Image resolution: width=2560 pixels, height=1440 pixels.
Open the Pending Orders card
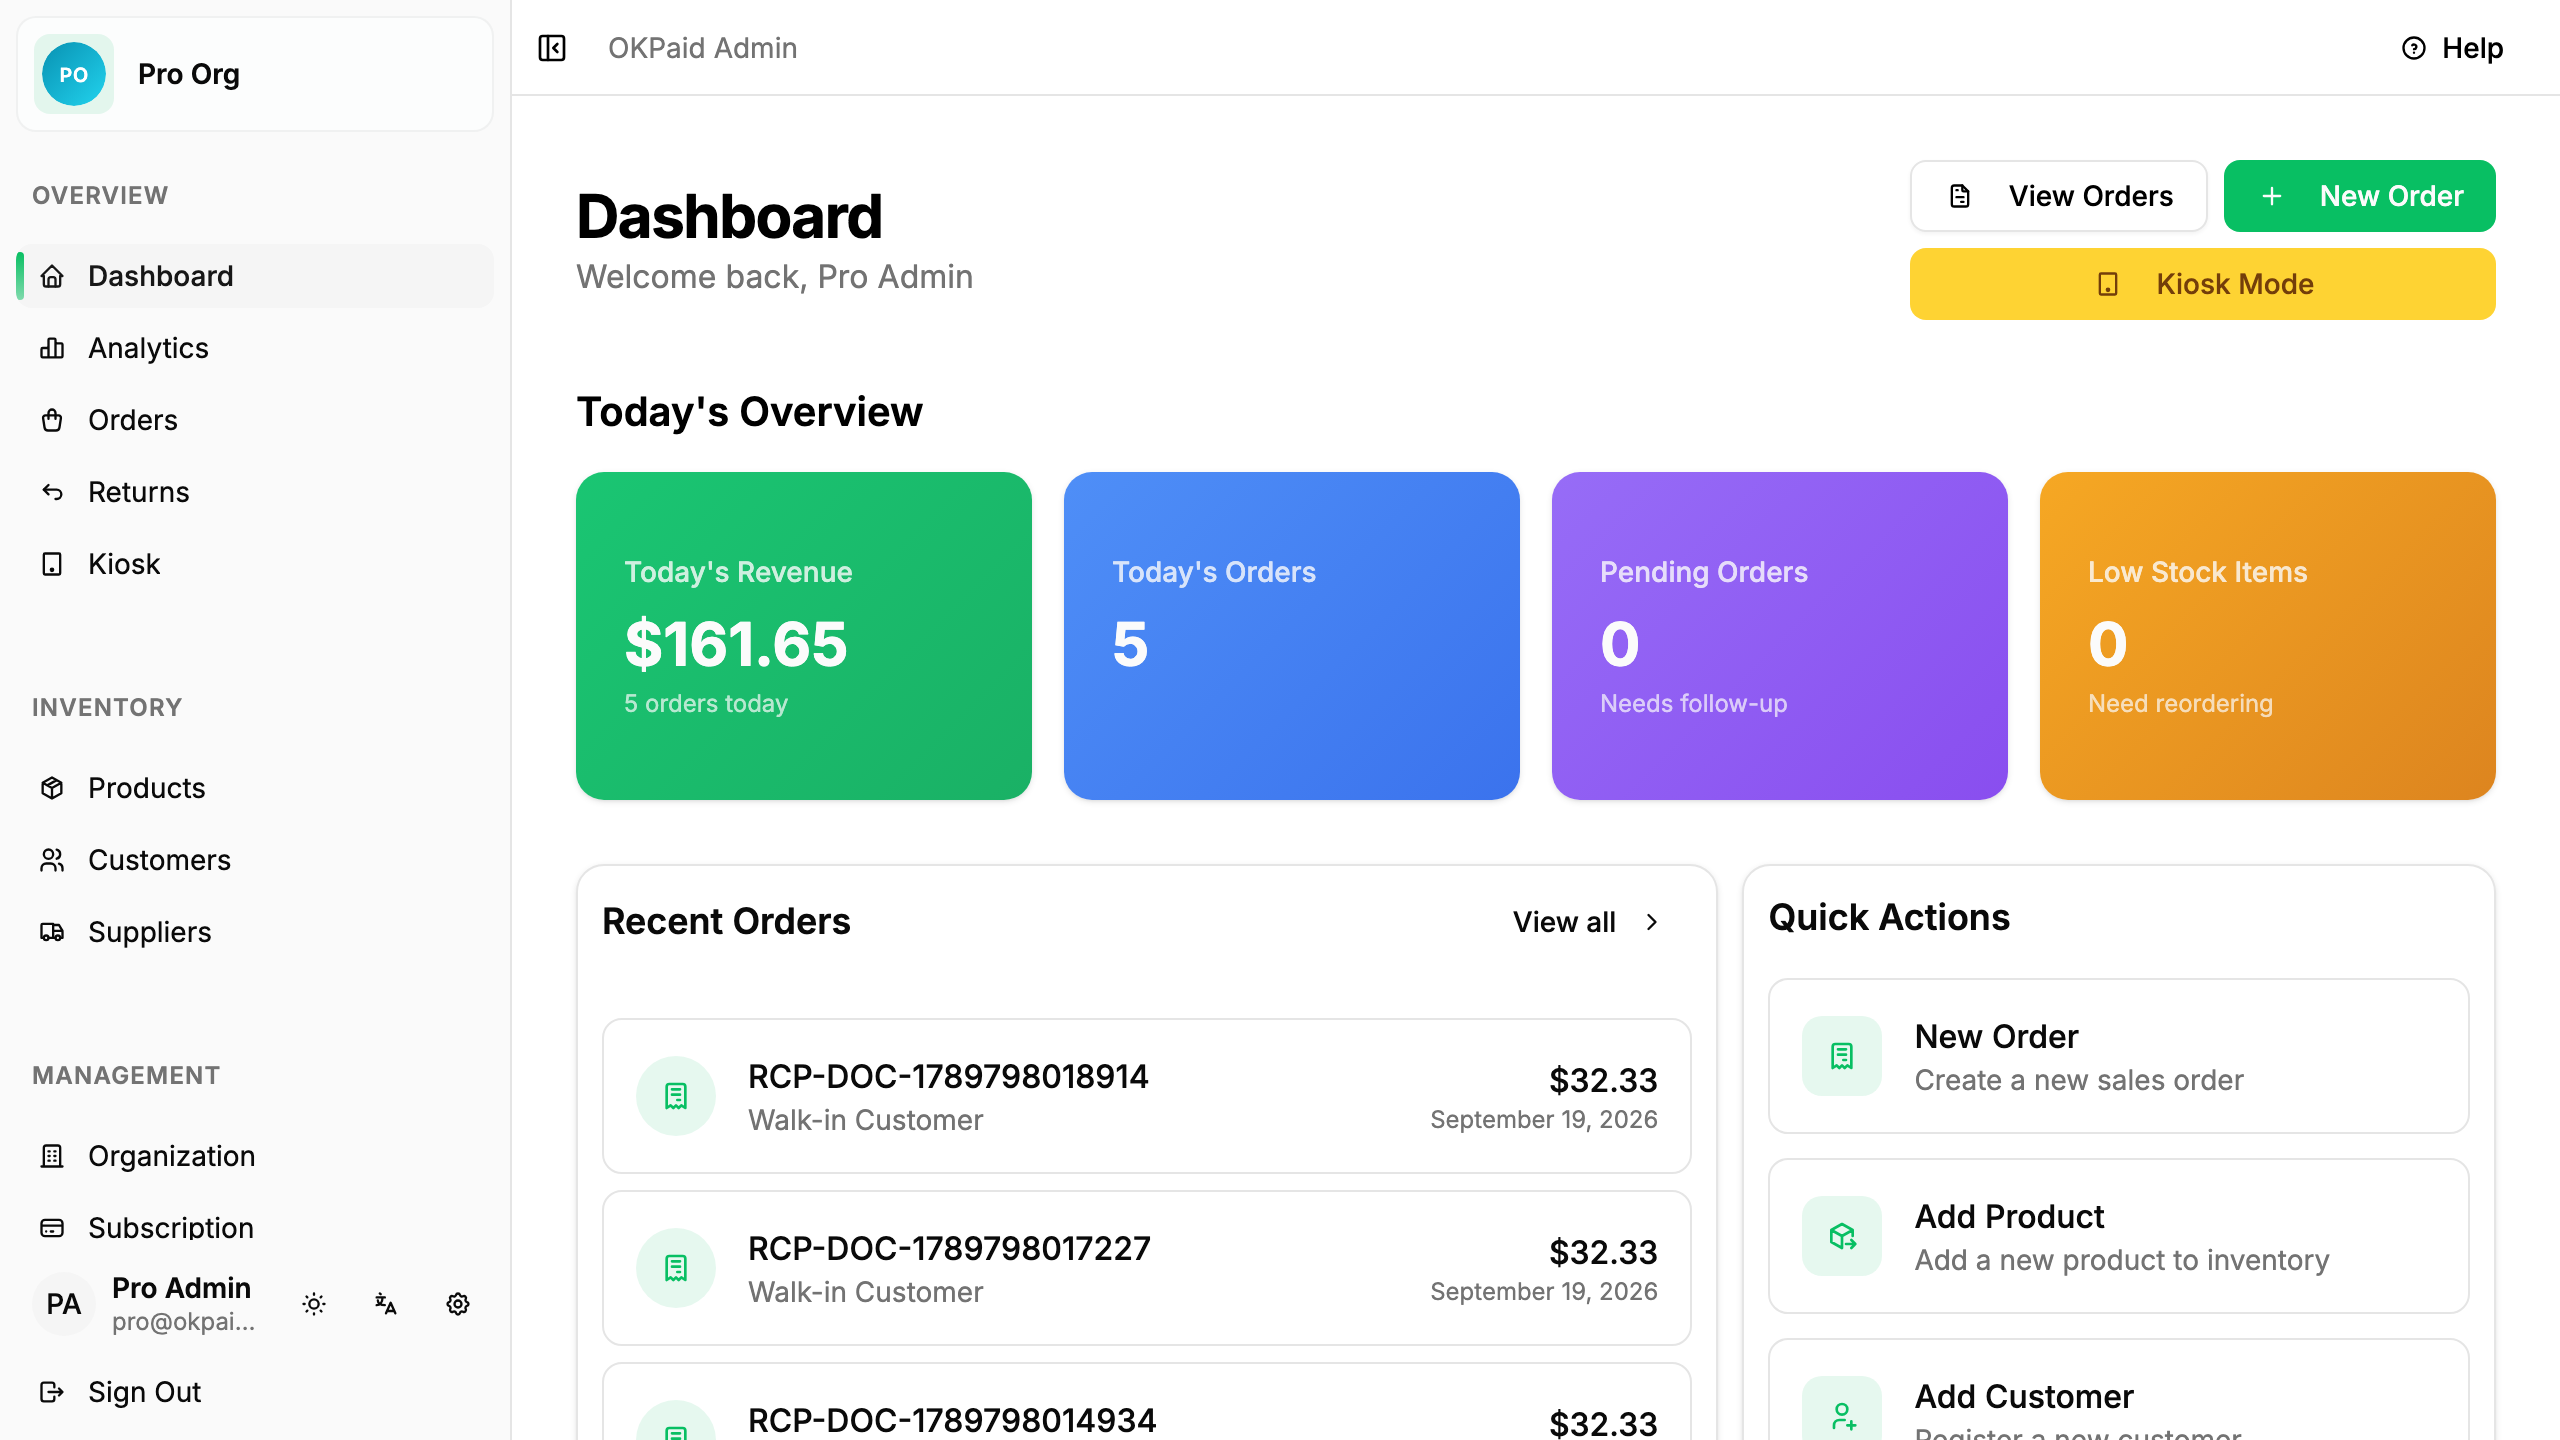pyautogui.click(x=1780, y=636)
